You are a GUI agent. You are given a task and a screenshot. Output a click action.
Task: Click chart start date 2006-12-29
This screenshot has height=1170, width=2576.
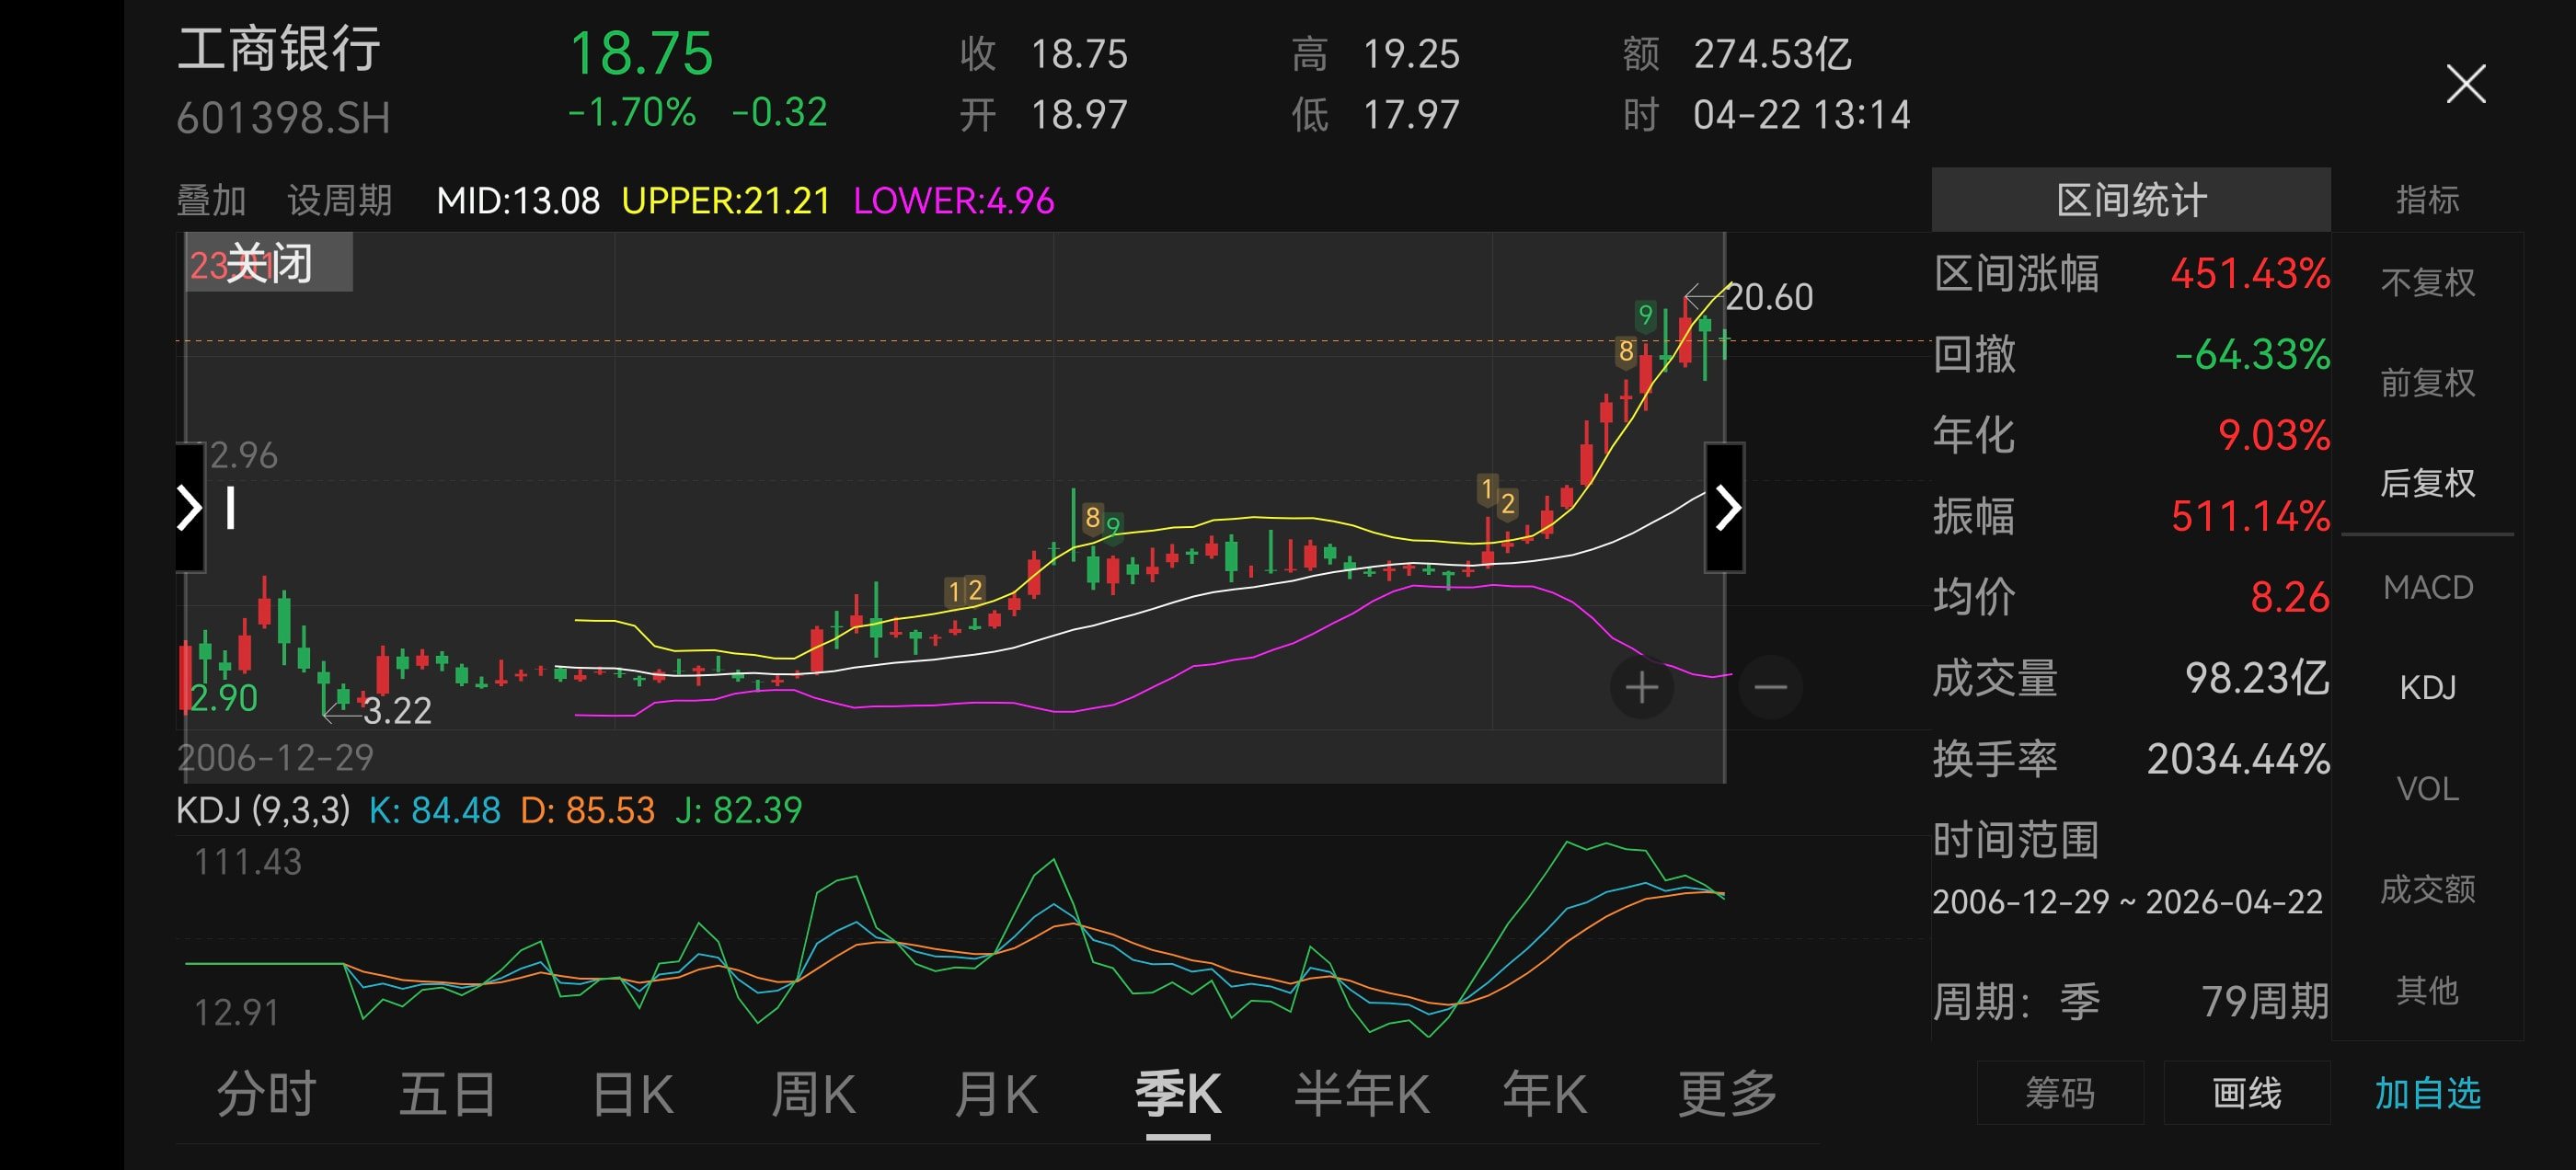pyautogui.click(x=275, y=758)
